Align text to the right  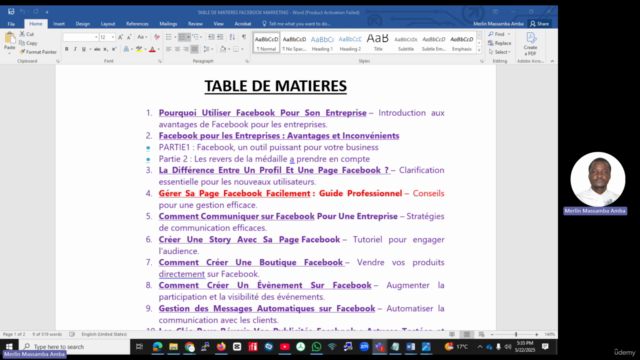(186, 49)
